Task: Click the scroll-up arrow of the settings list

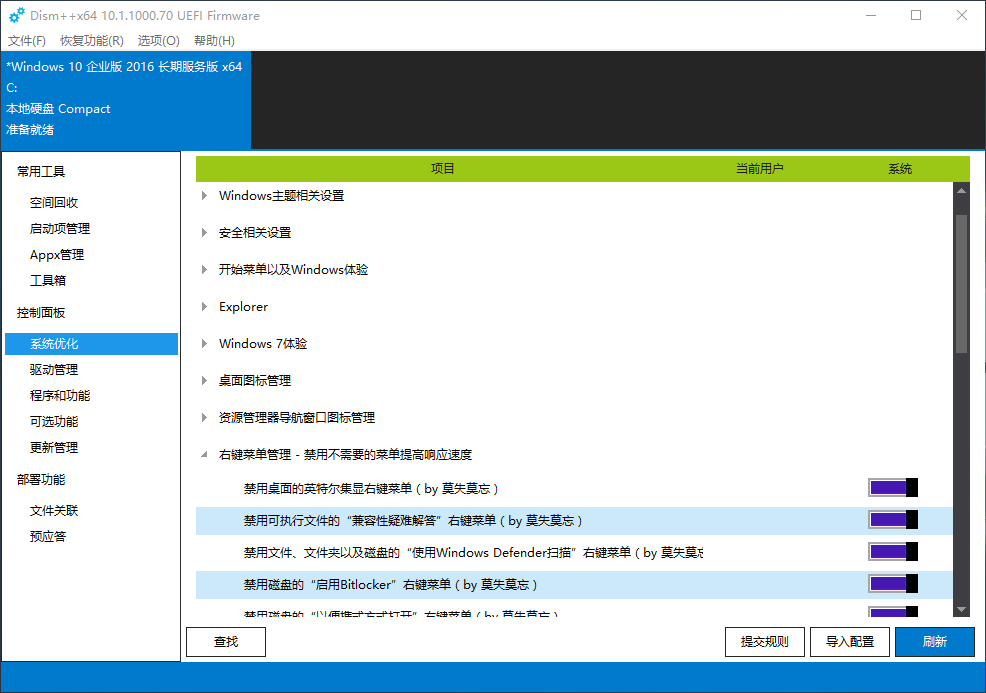Action: point(961,190)
